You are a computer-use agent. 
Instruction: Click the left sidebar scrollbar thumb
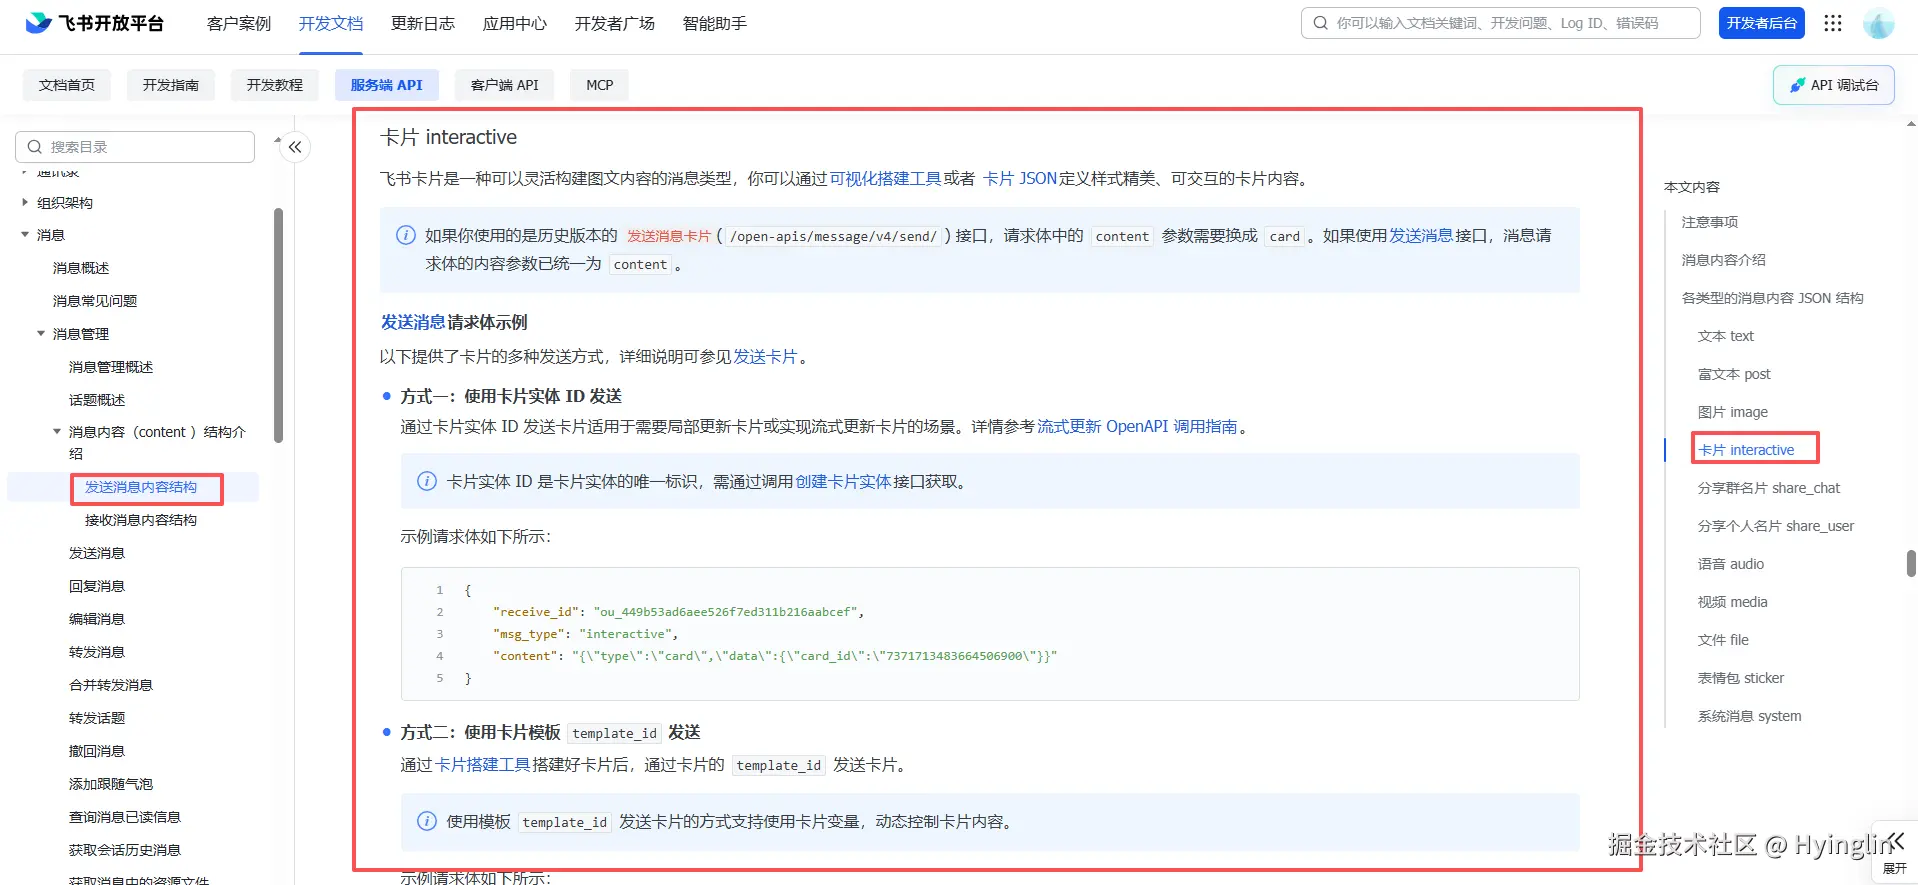tap(279, 325)
